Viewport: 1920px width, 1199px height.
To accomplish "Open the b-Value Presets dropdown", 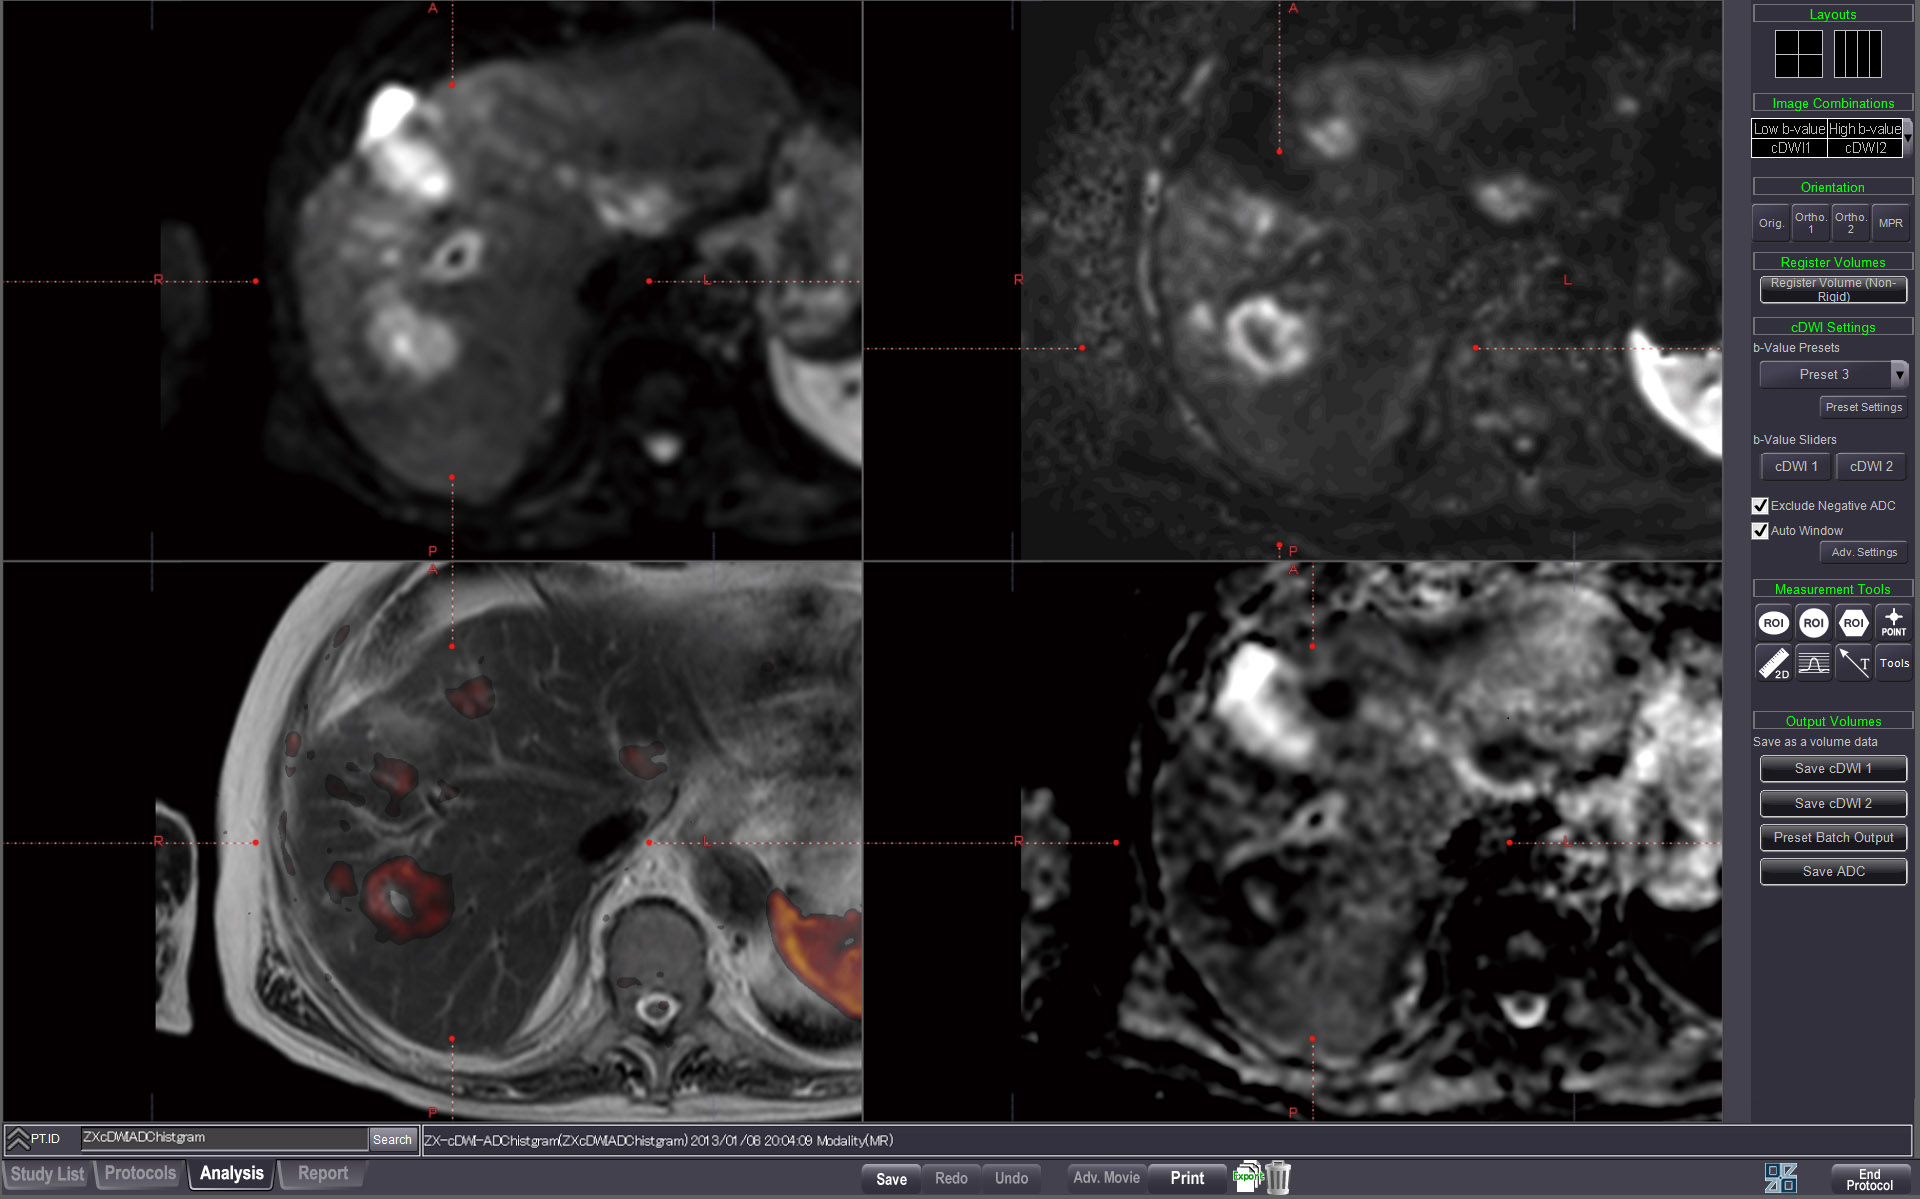I will [x=1898, y=375].
